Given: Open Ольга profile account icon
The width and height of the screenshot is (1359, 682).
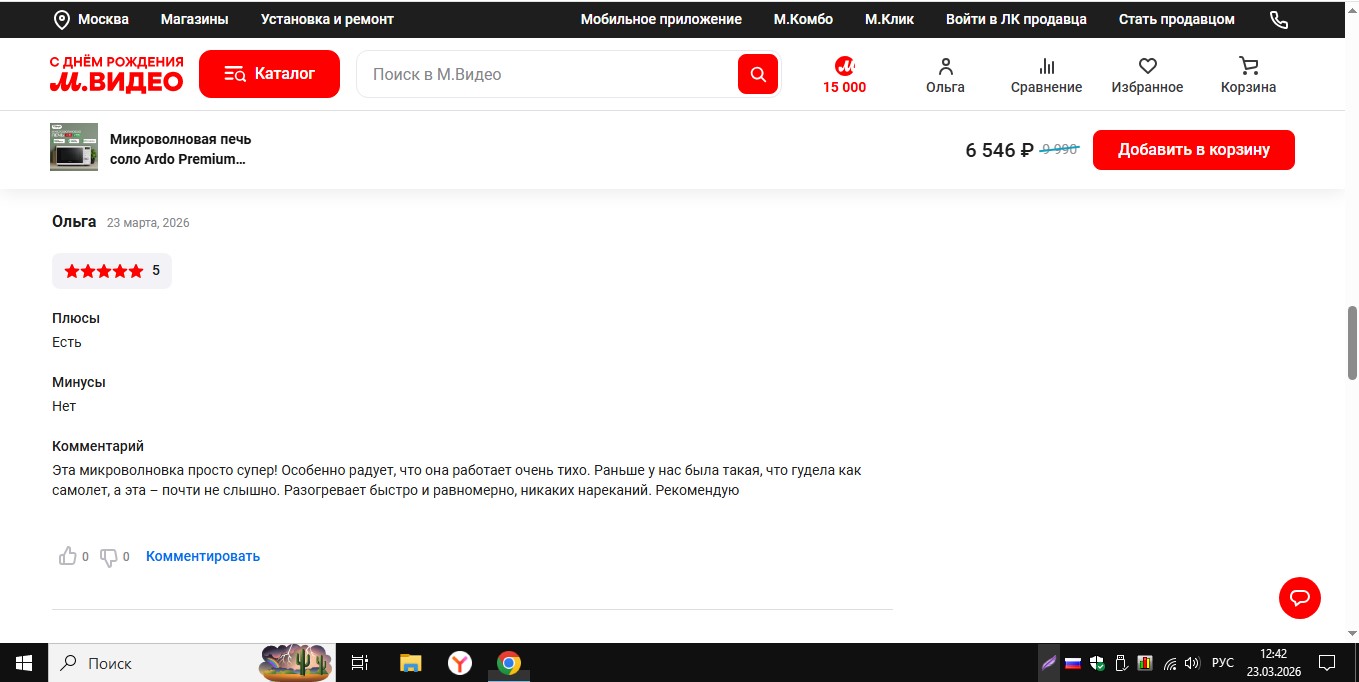Looking at the screenshot, I should point(945,66).
